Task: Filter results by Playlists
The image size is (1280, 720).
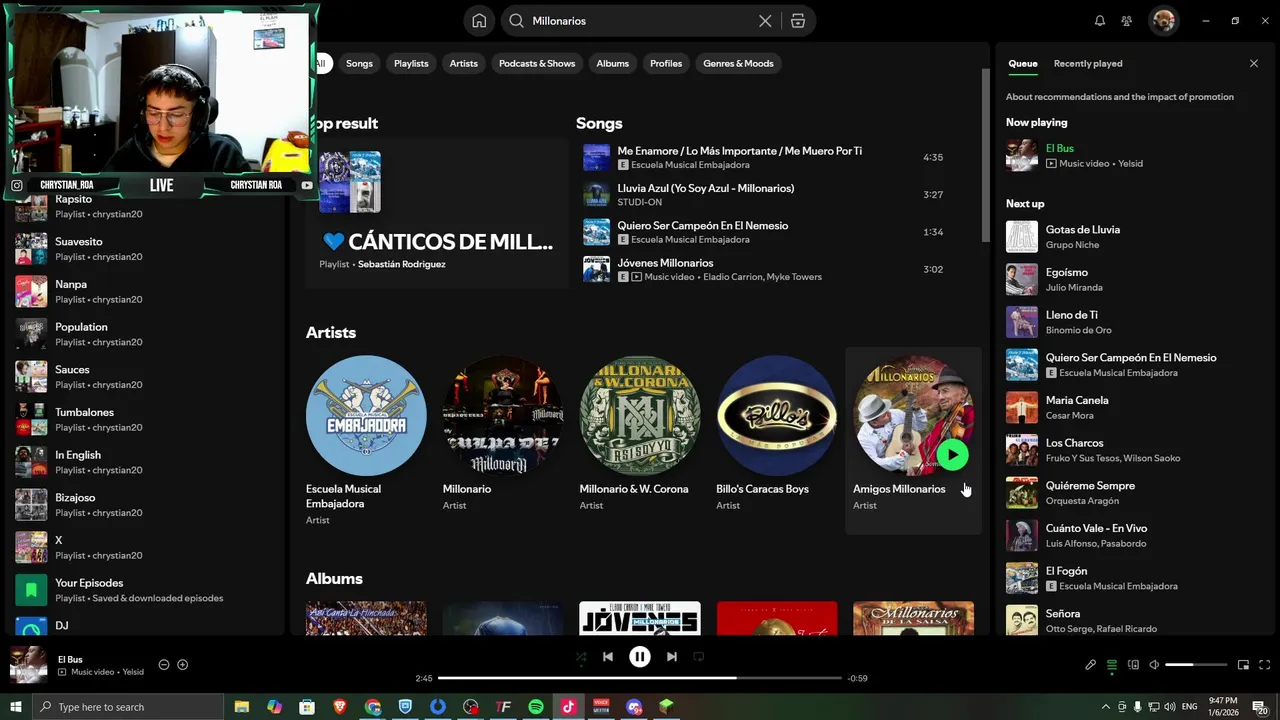Action: coord(411,63)
